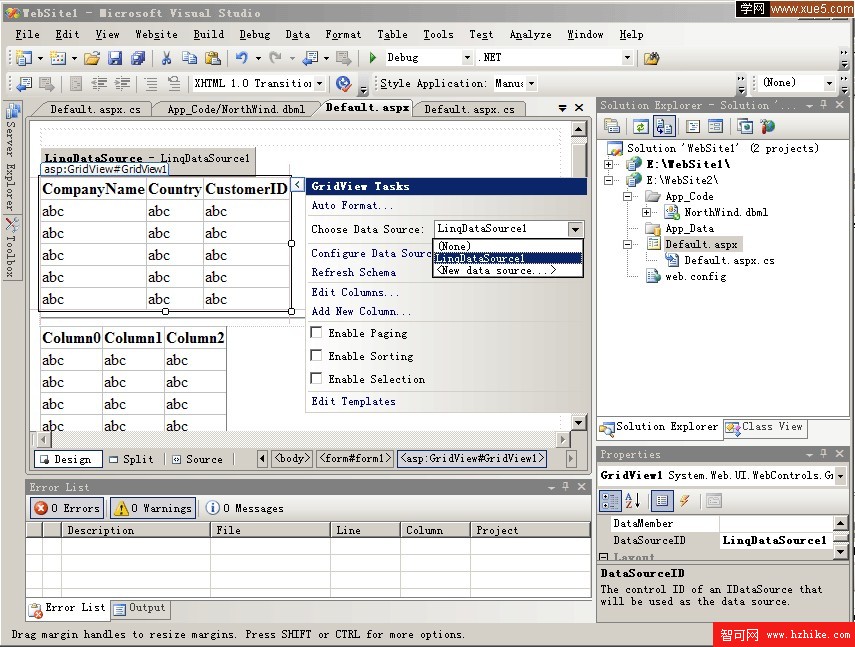
Task: Click Refresh Schema link
Action: [353, 272]
